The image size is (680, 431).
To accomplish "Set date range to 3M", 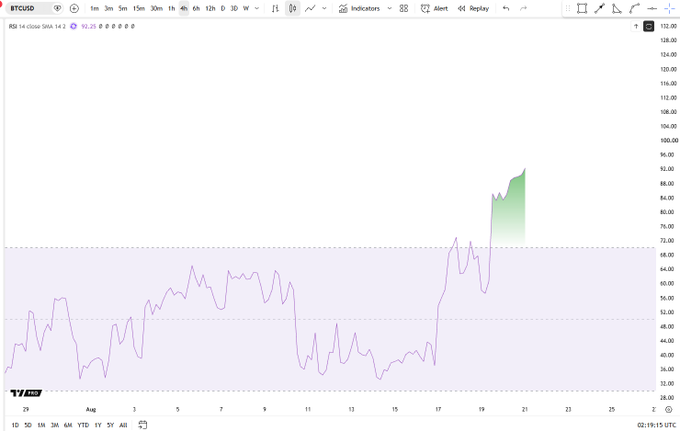I will [55, 425].
